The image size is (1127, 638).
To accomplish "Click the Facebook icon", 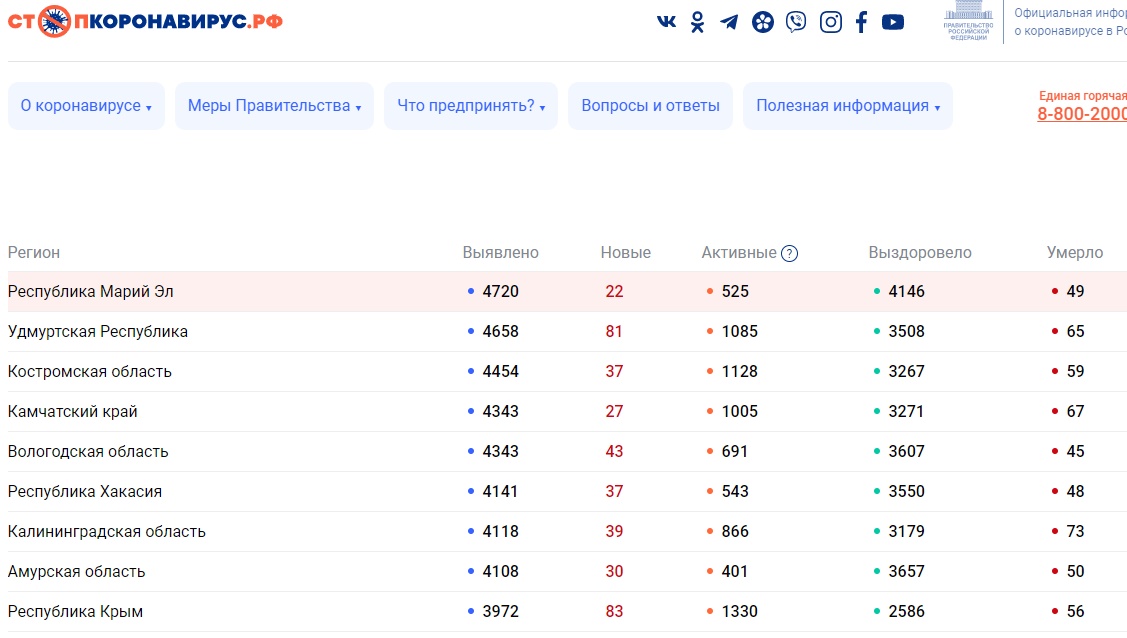I will (861, 22).
